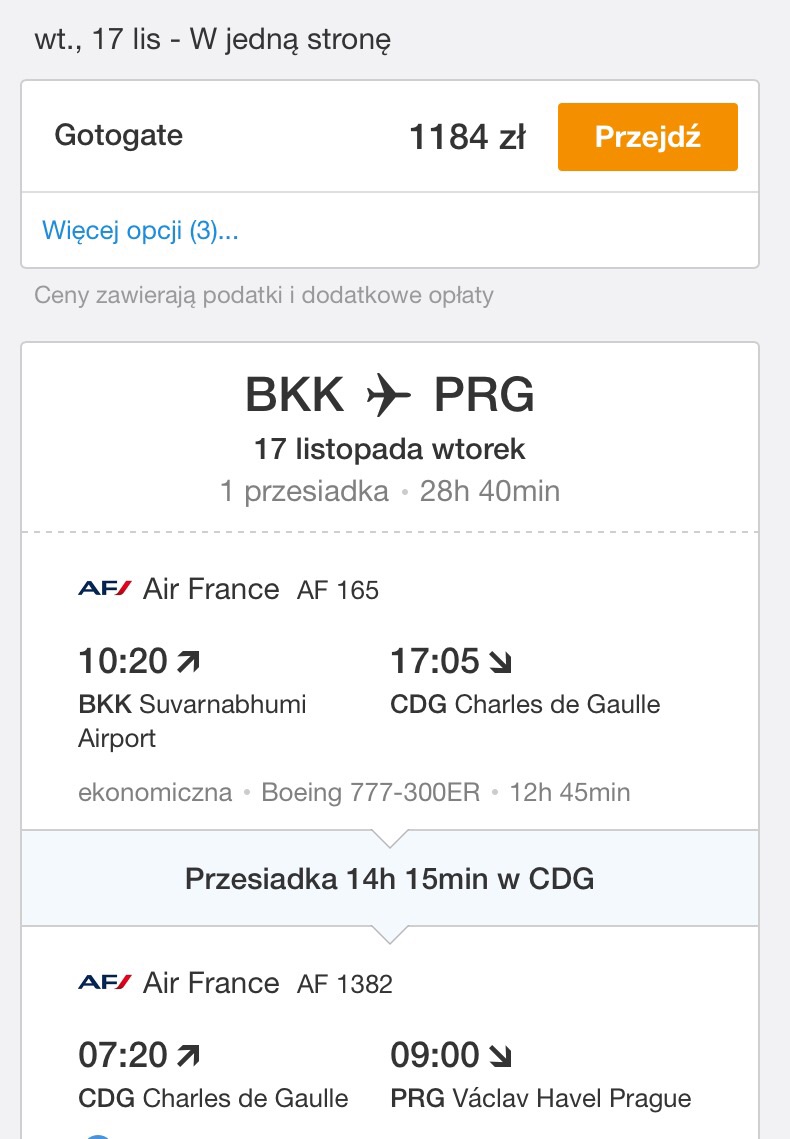Open the Więcej opcji (3) link

tap(140, 230)
